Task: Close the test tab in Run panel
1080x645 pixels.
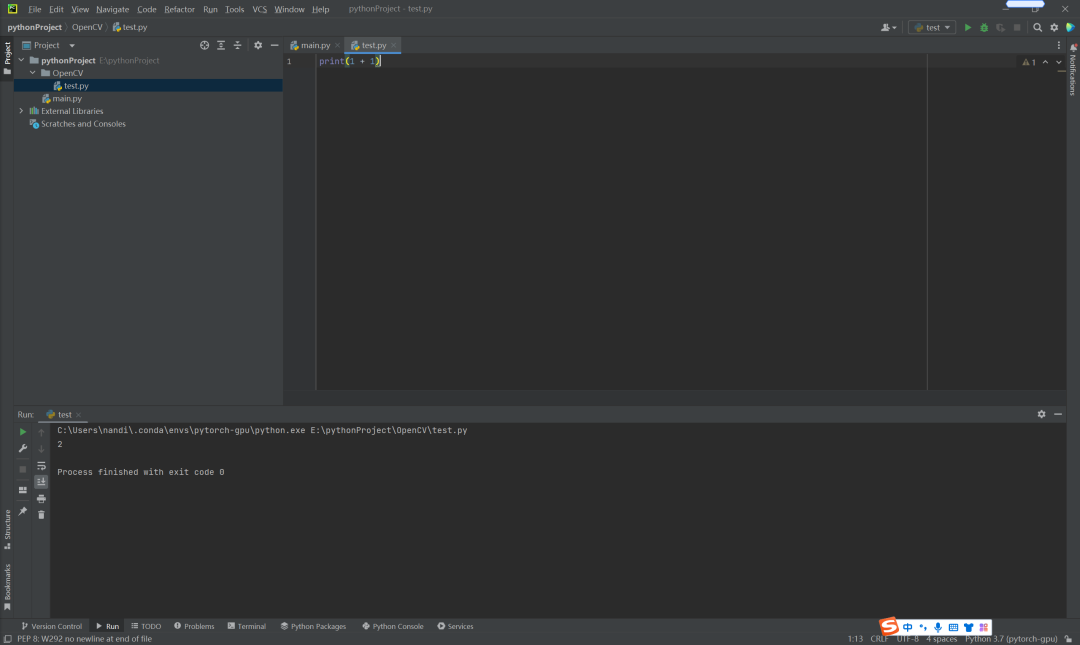Action: [79, 415]
